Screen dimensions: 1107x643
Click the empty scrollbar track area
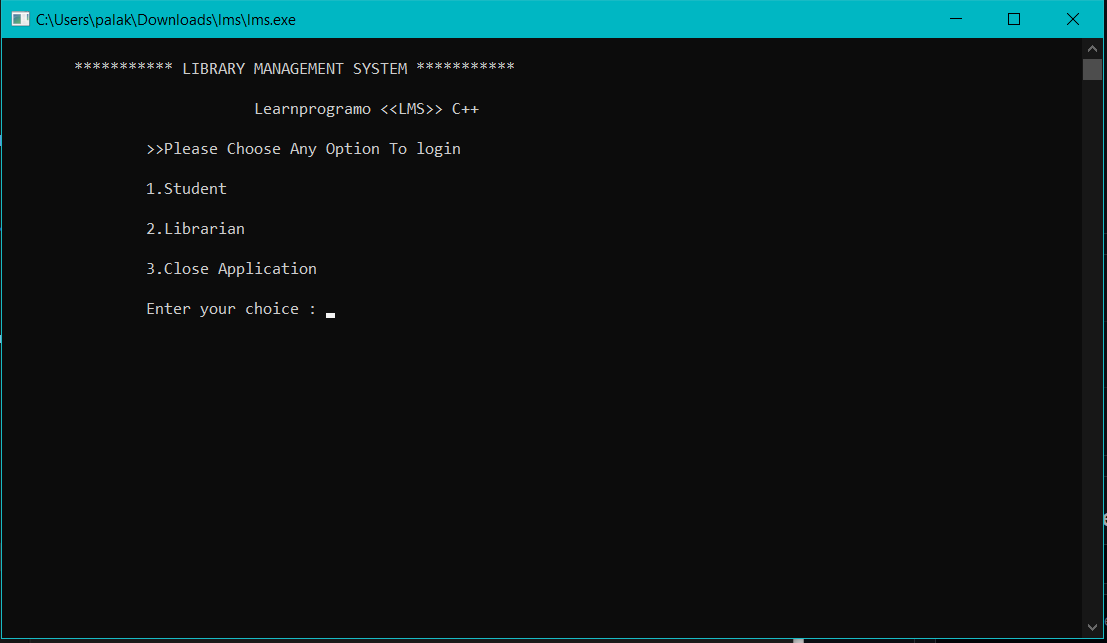coord(1092,350)
